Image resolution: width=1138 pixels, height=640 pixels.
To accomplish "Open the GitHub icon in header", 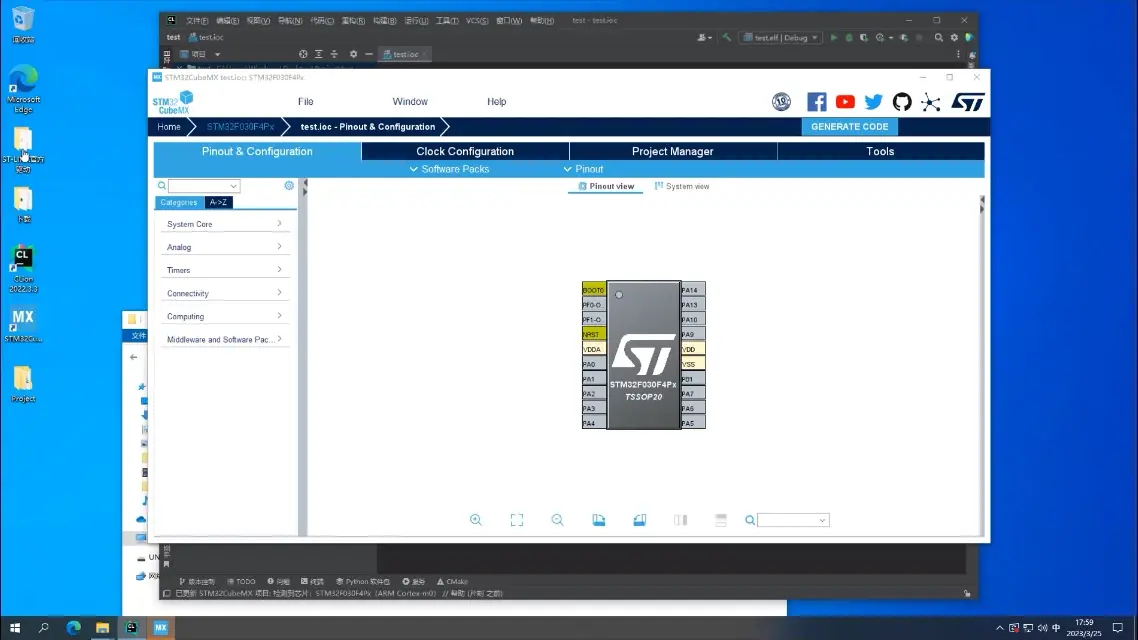I will (902, 102).
